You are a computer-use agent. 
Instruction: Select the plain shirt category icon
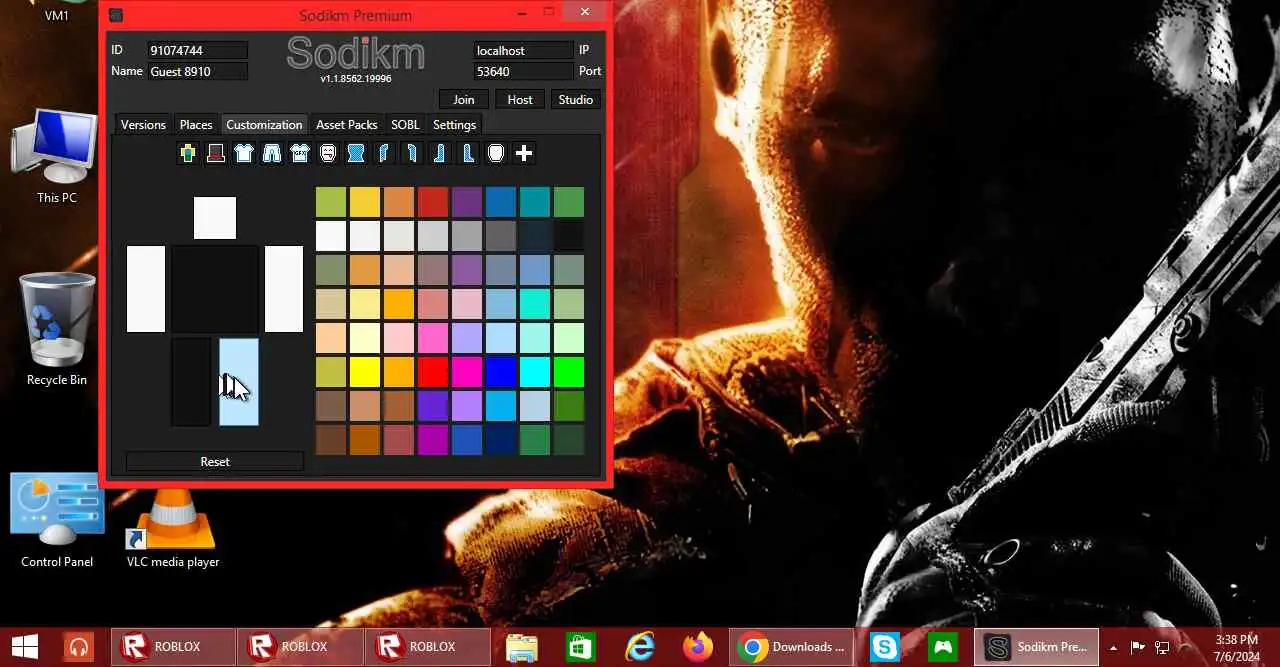(x=244, y=153)
